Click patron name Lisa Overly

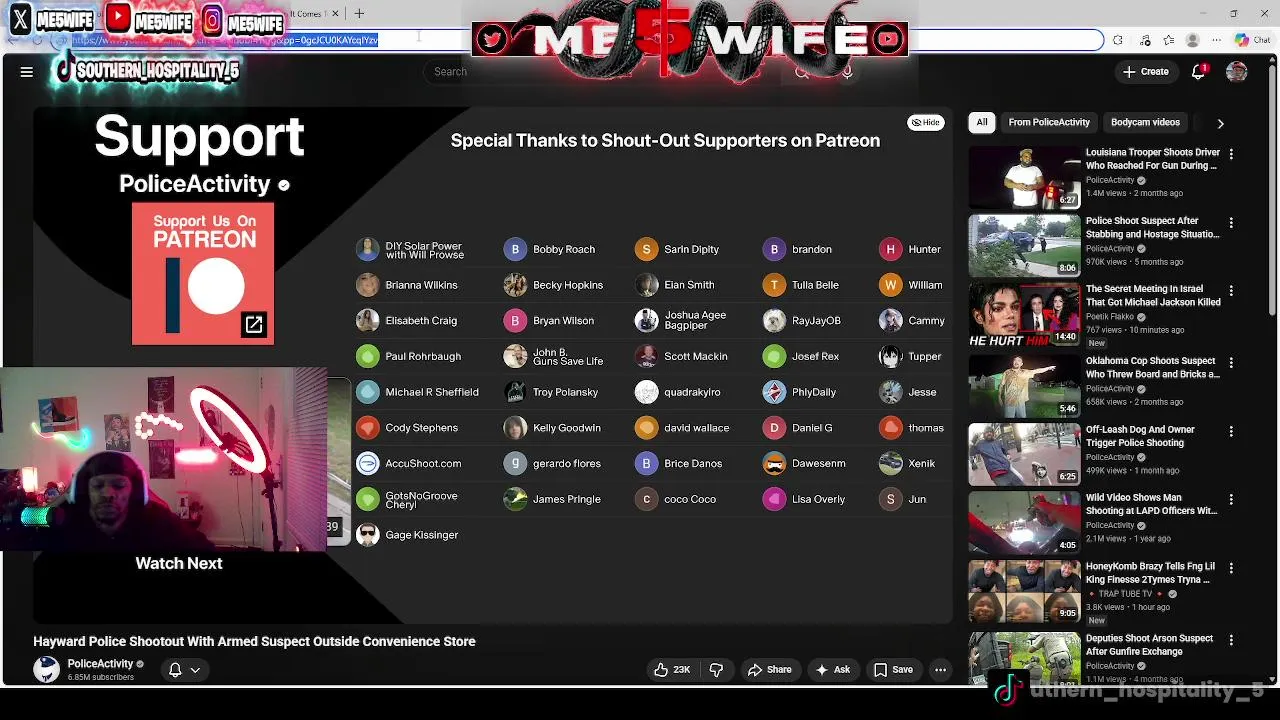(818, 499)
